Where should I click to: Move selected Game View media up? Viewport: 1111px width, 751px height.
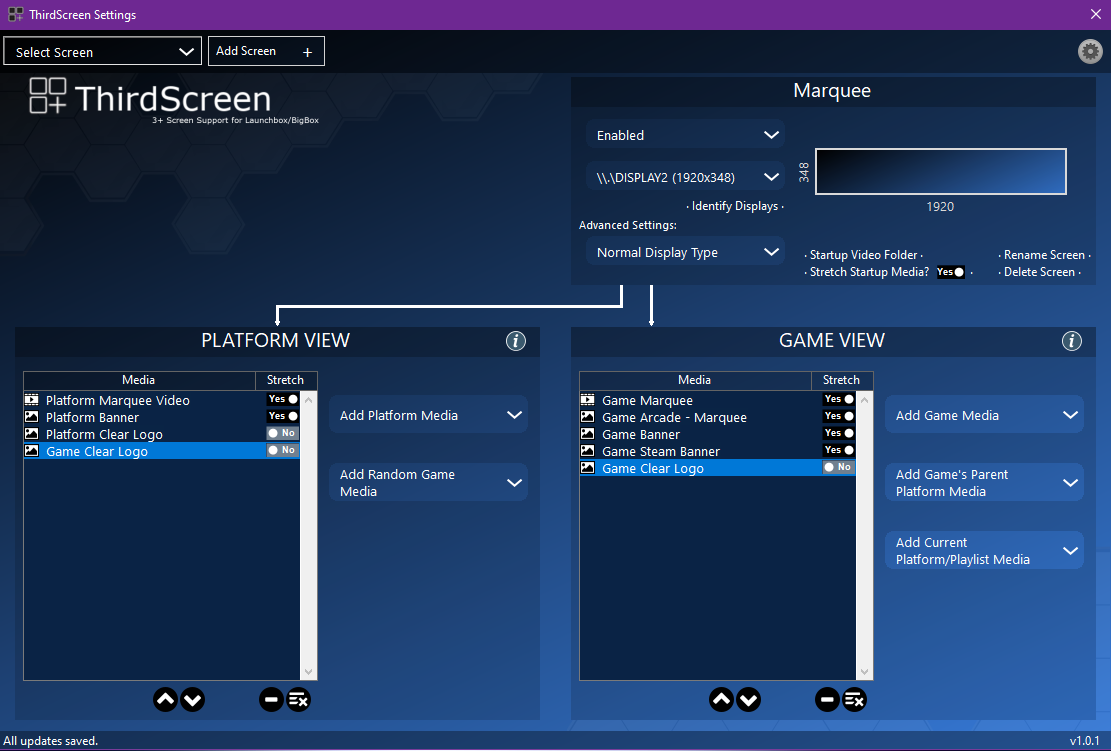[x=721, y=700]
